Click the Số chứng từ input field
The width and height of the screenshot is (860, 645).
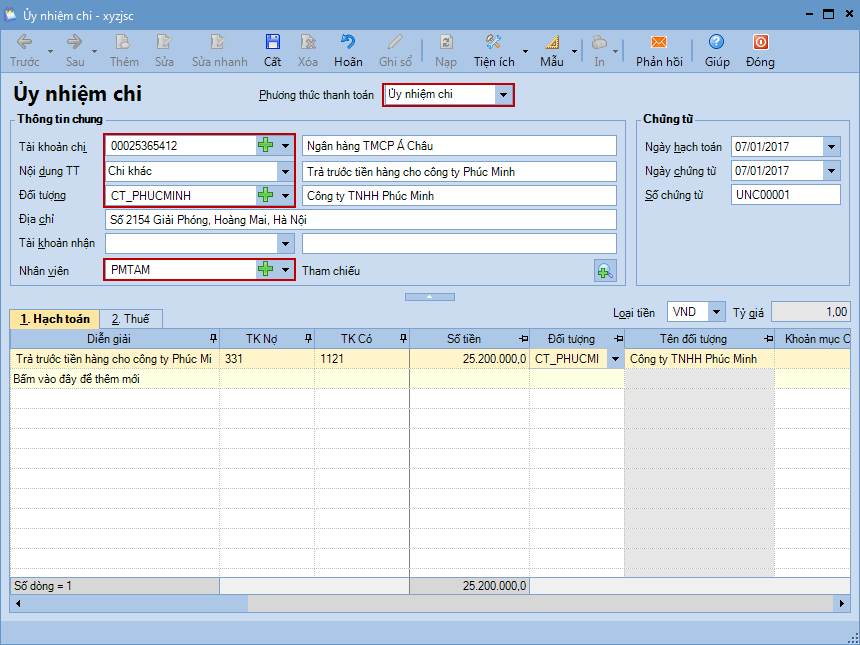[x=785, y=195]
